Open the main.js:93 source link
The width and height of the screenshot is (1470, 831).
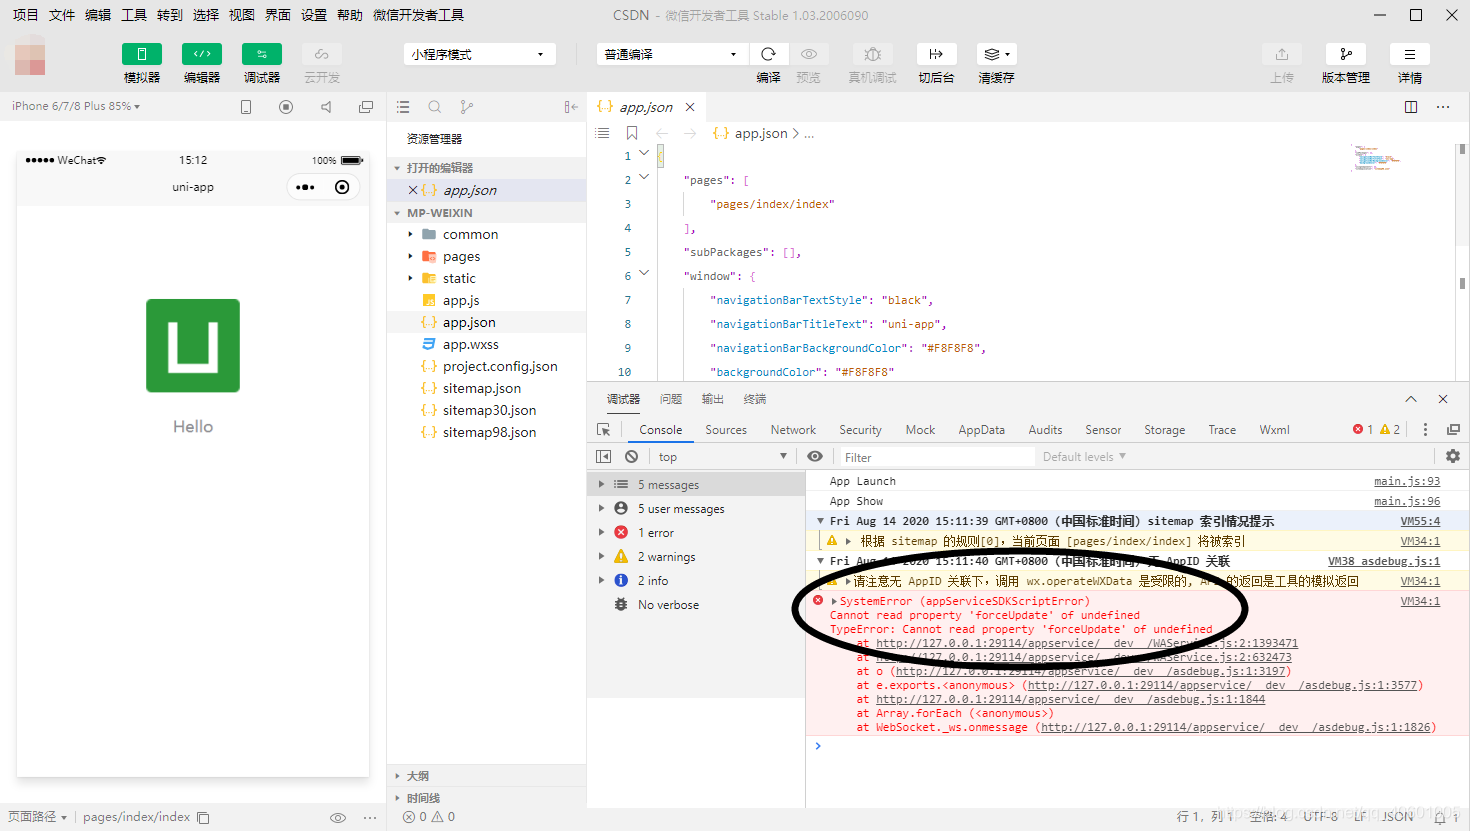1407,481
